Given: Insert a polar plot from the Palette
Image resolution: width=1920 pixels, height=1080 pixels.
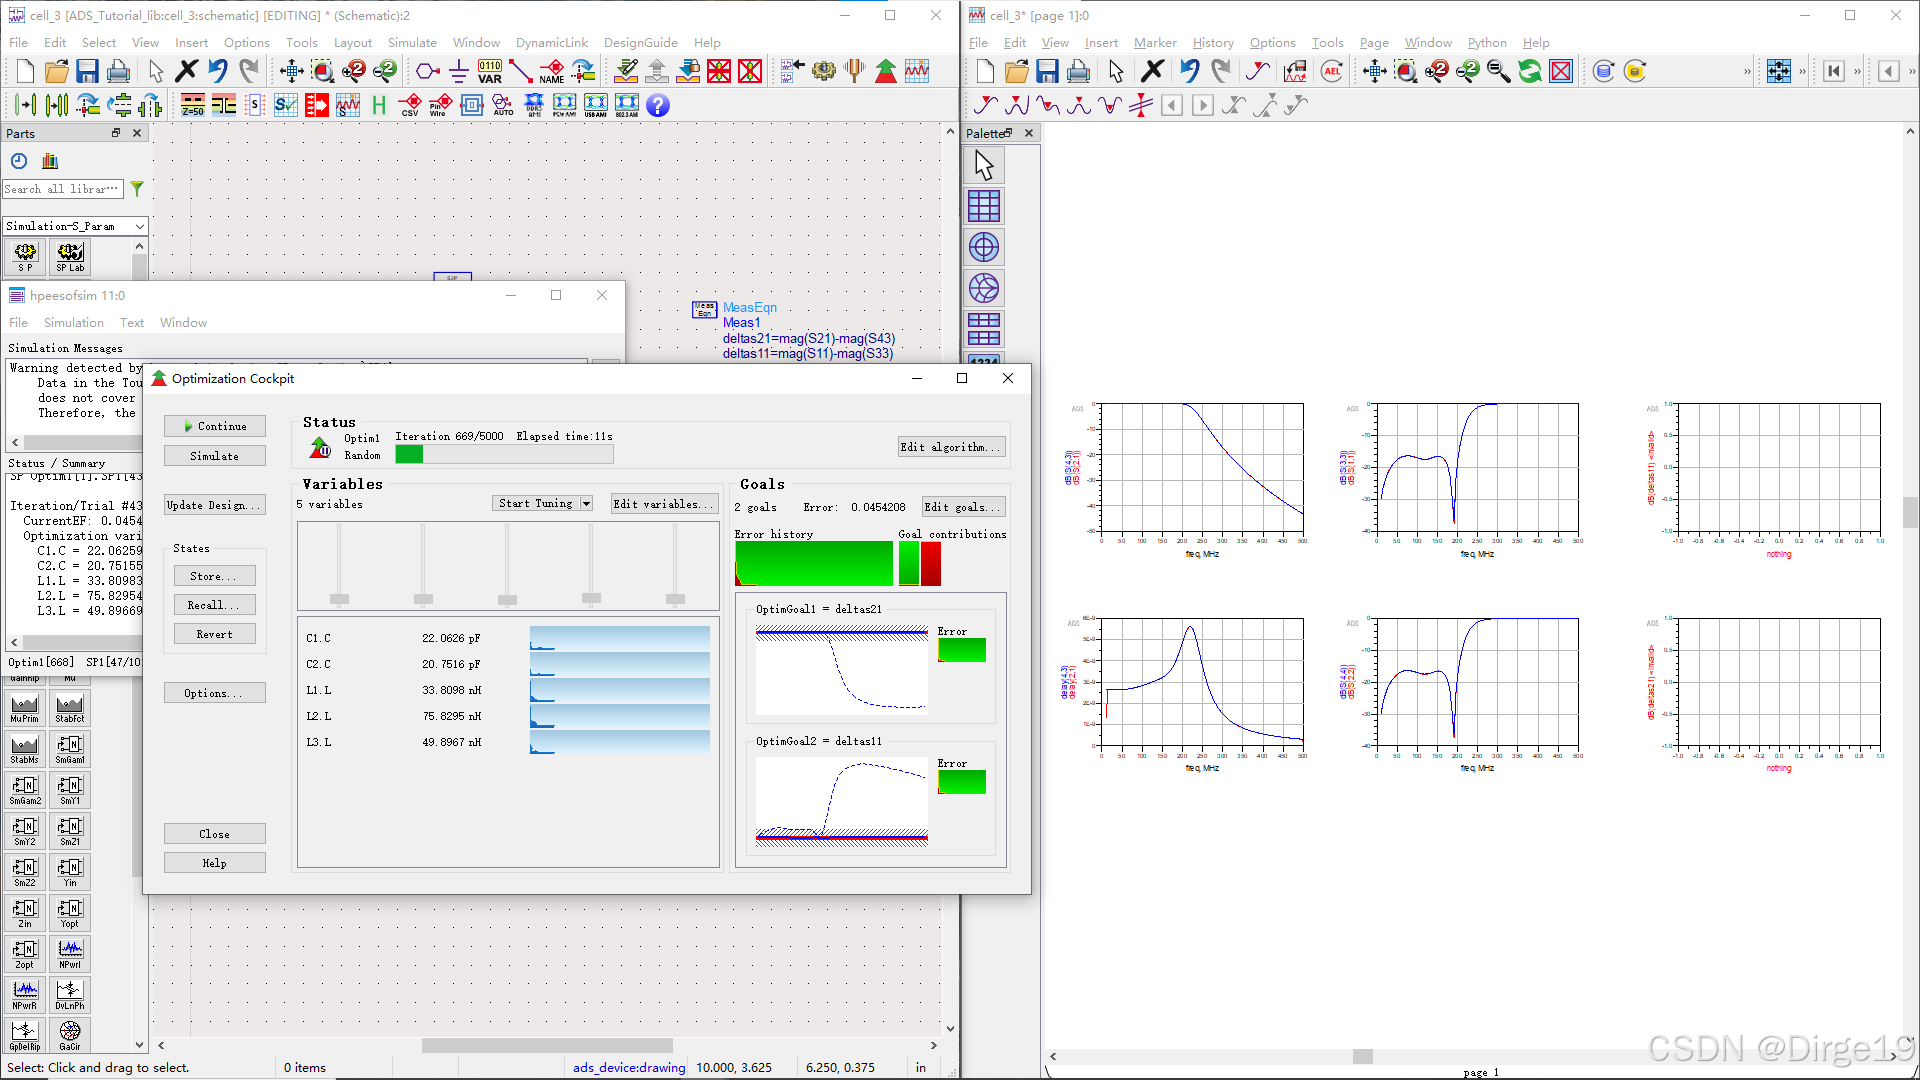Looking at the screenshot, I should [x=984, y=247].
